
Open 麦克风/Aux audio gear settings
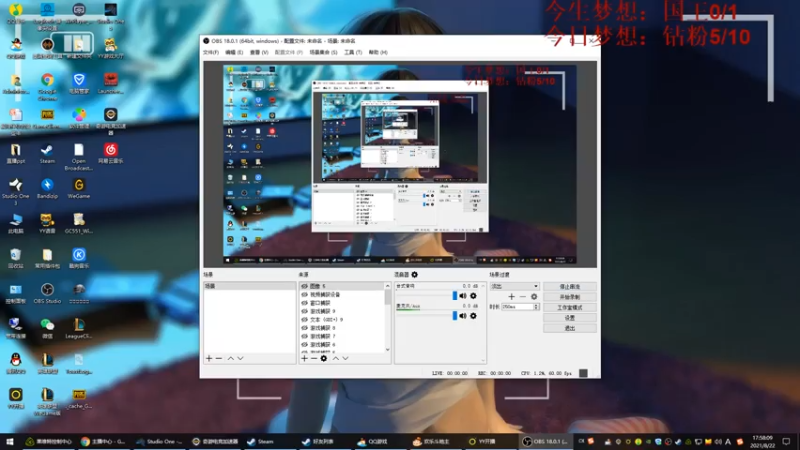pos(473,316)
